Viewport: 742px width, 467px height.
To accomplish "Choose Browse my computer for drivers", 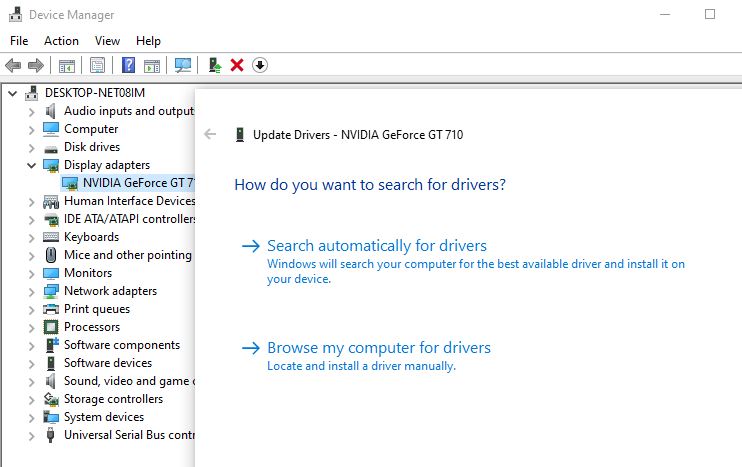I will pyautogui.click(x=378, y=348).
